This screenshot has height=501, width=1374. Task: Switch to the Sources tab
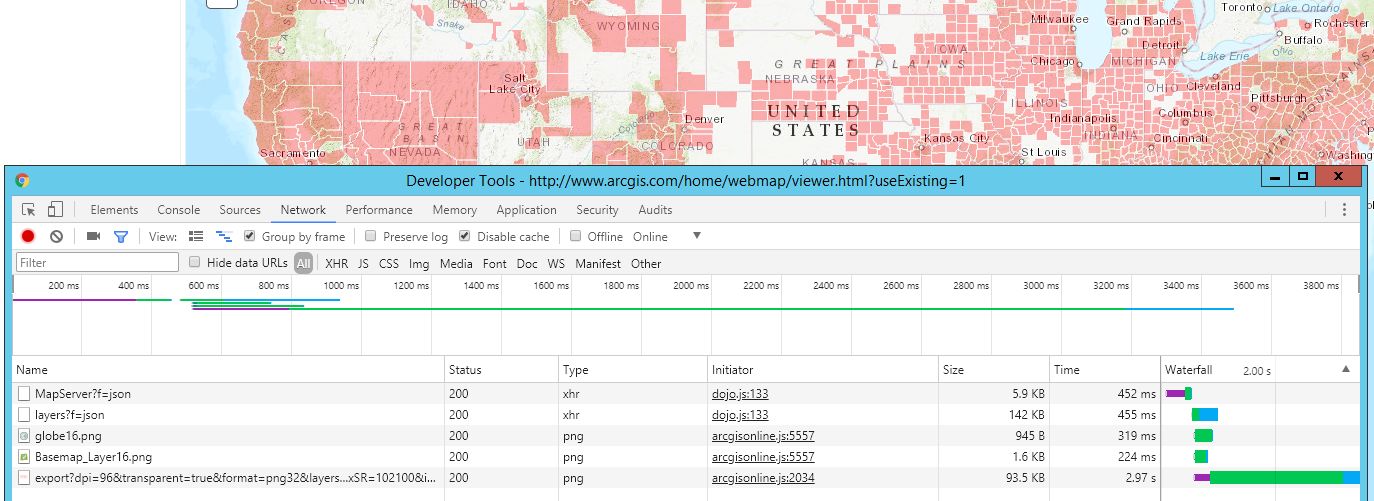click(x=240, y=210)
